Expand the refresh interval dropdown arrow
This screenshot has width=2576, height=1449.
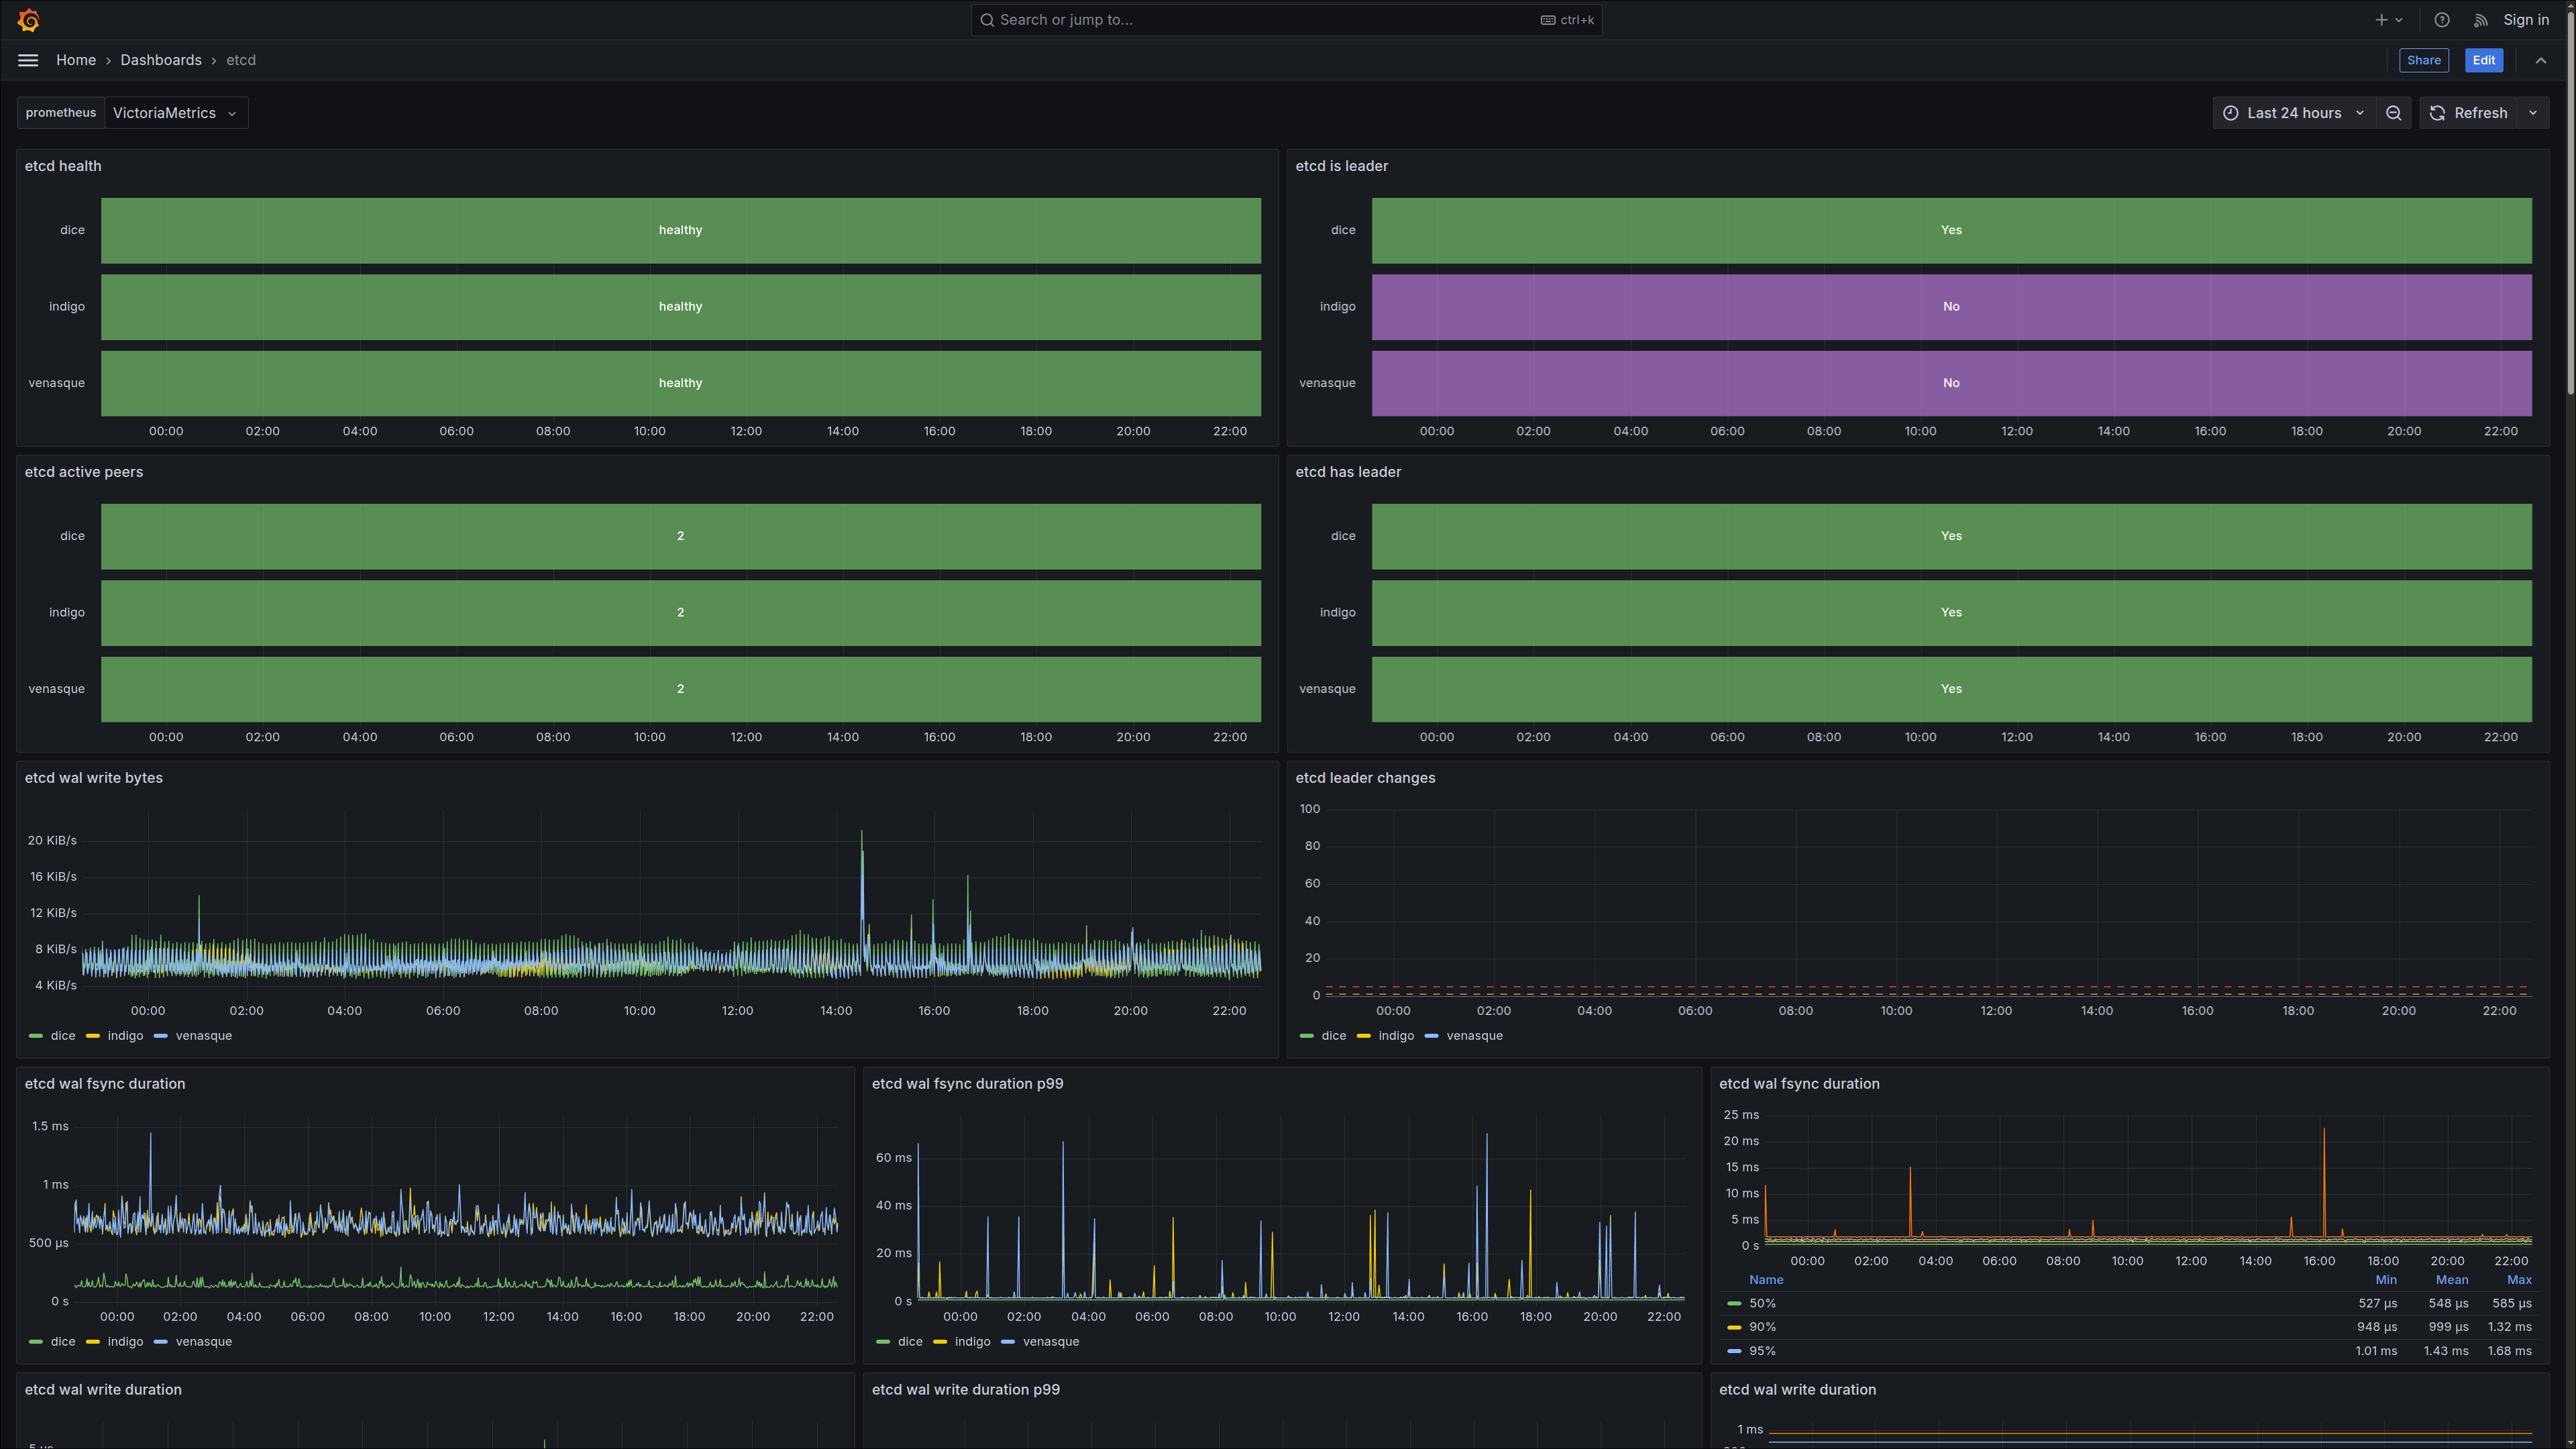(2533, 113)
